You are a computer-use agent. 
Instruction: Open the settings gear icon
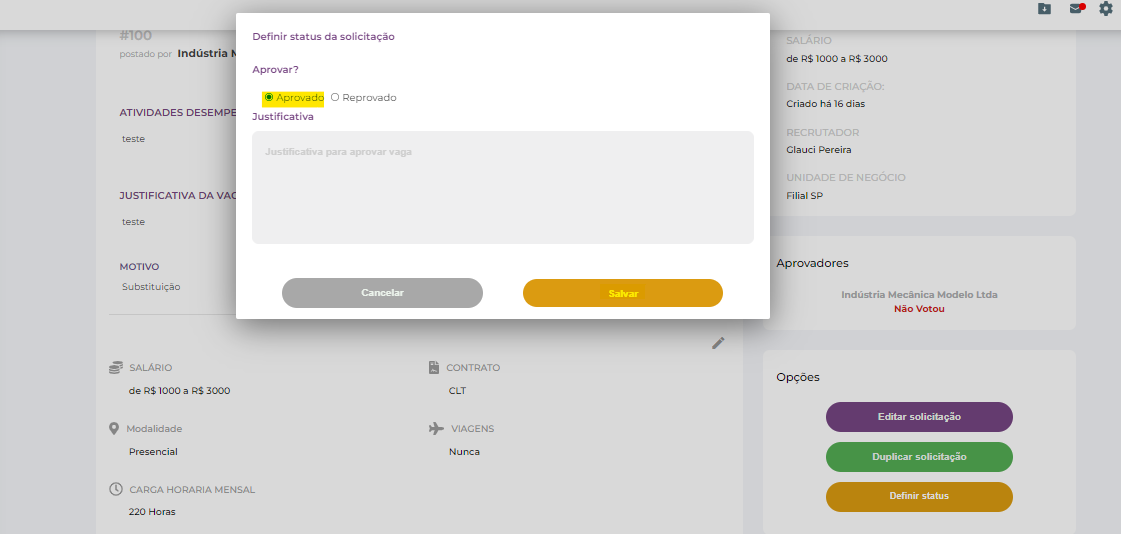[1105, 9]
